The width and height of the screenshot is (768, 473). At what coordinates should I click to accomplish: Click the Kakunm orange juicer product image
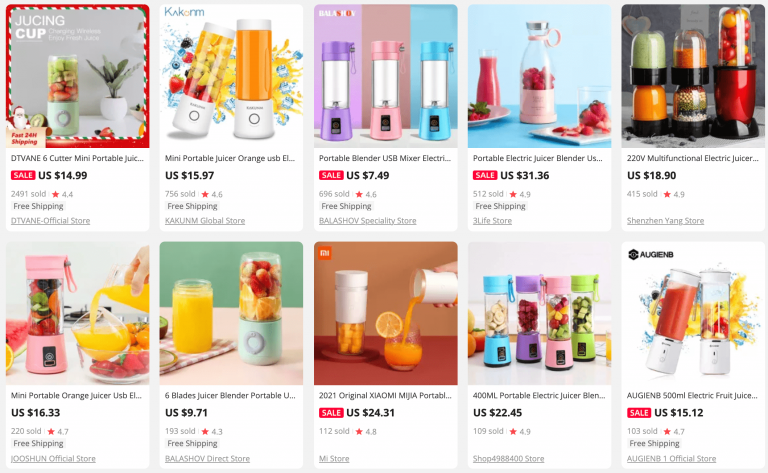231,76
